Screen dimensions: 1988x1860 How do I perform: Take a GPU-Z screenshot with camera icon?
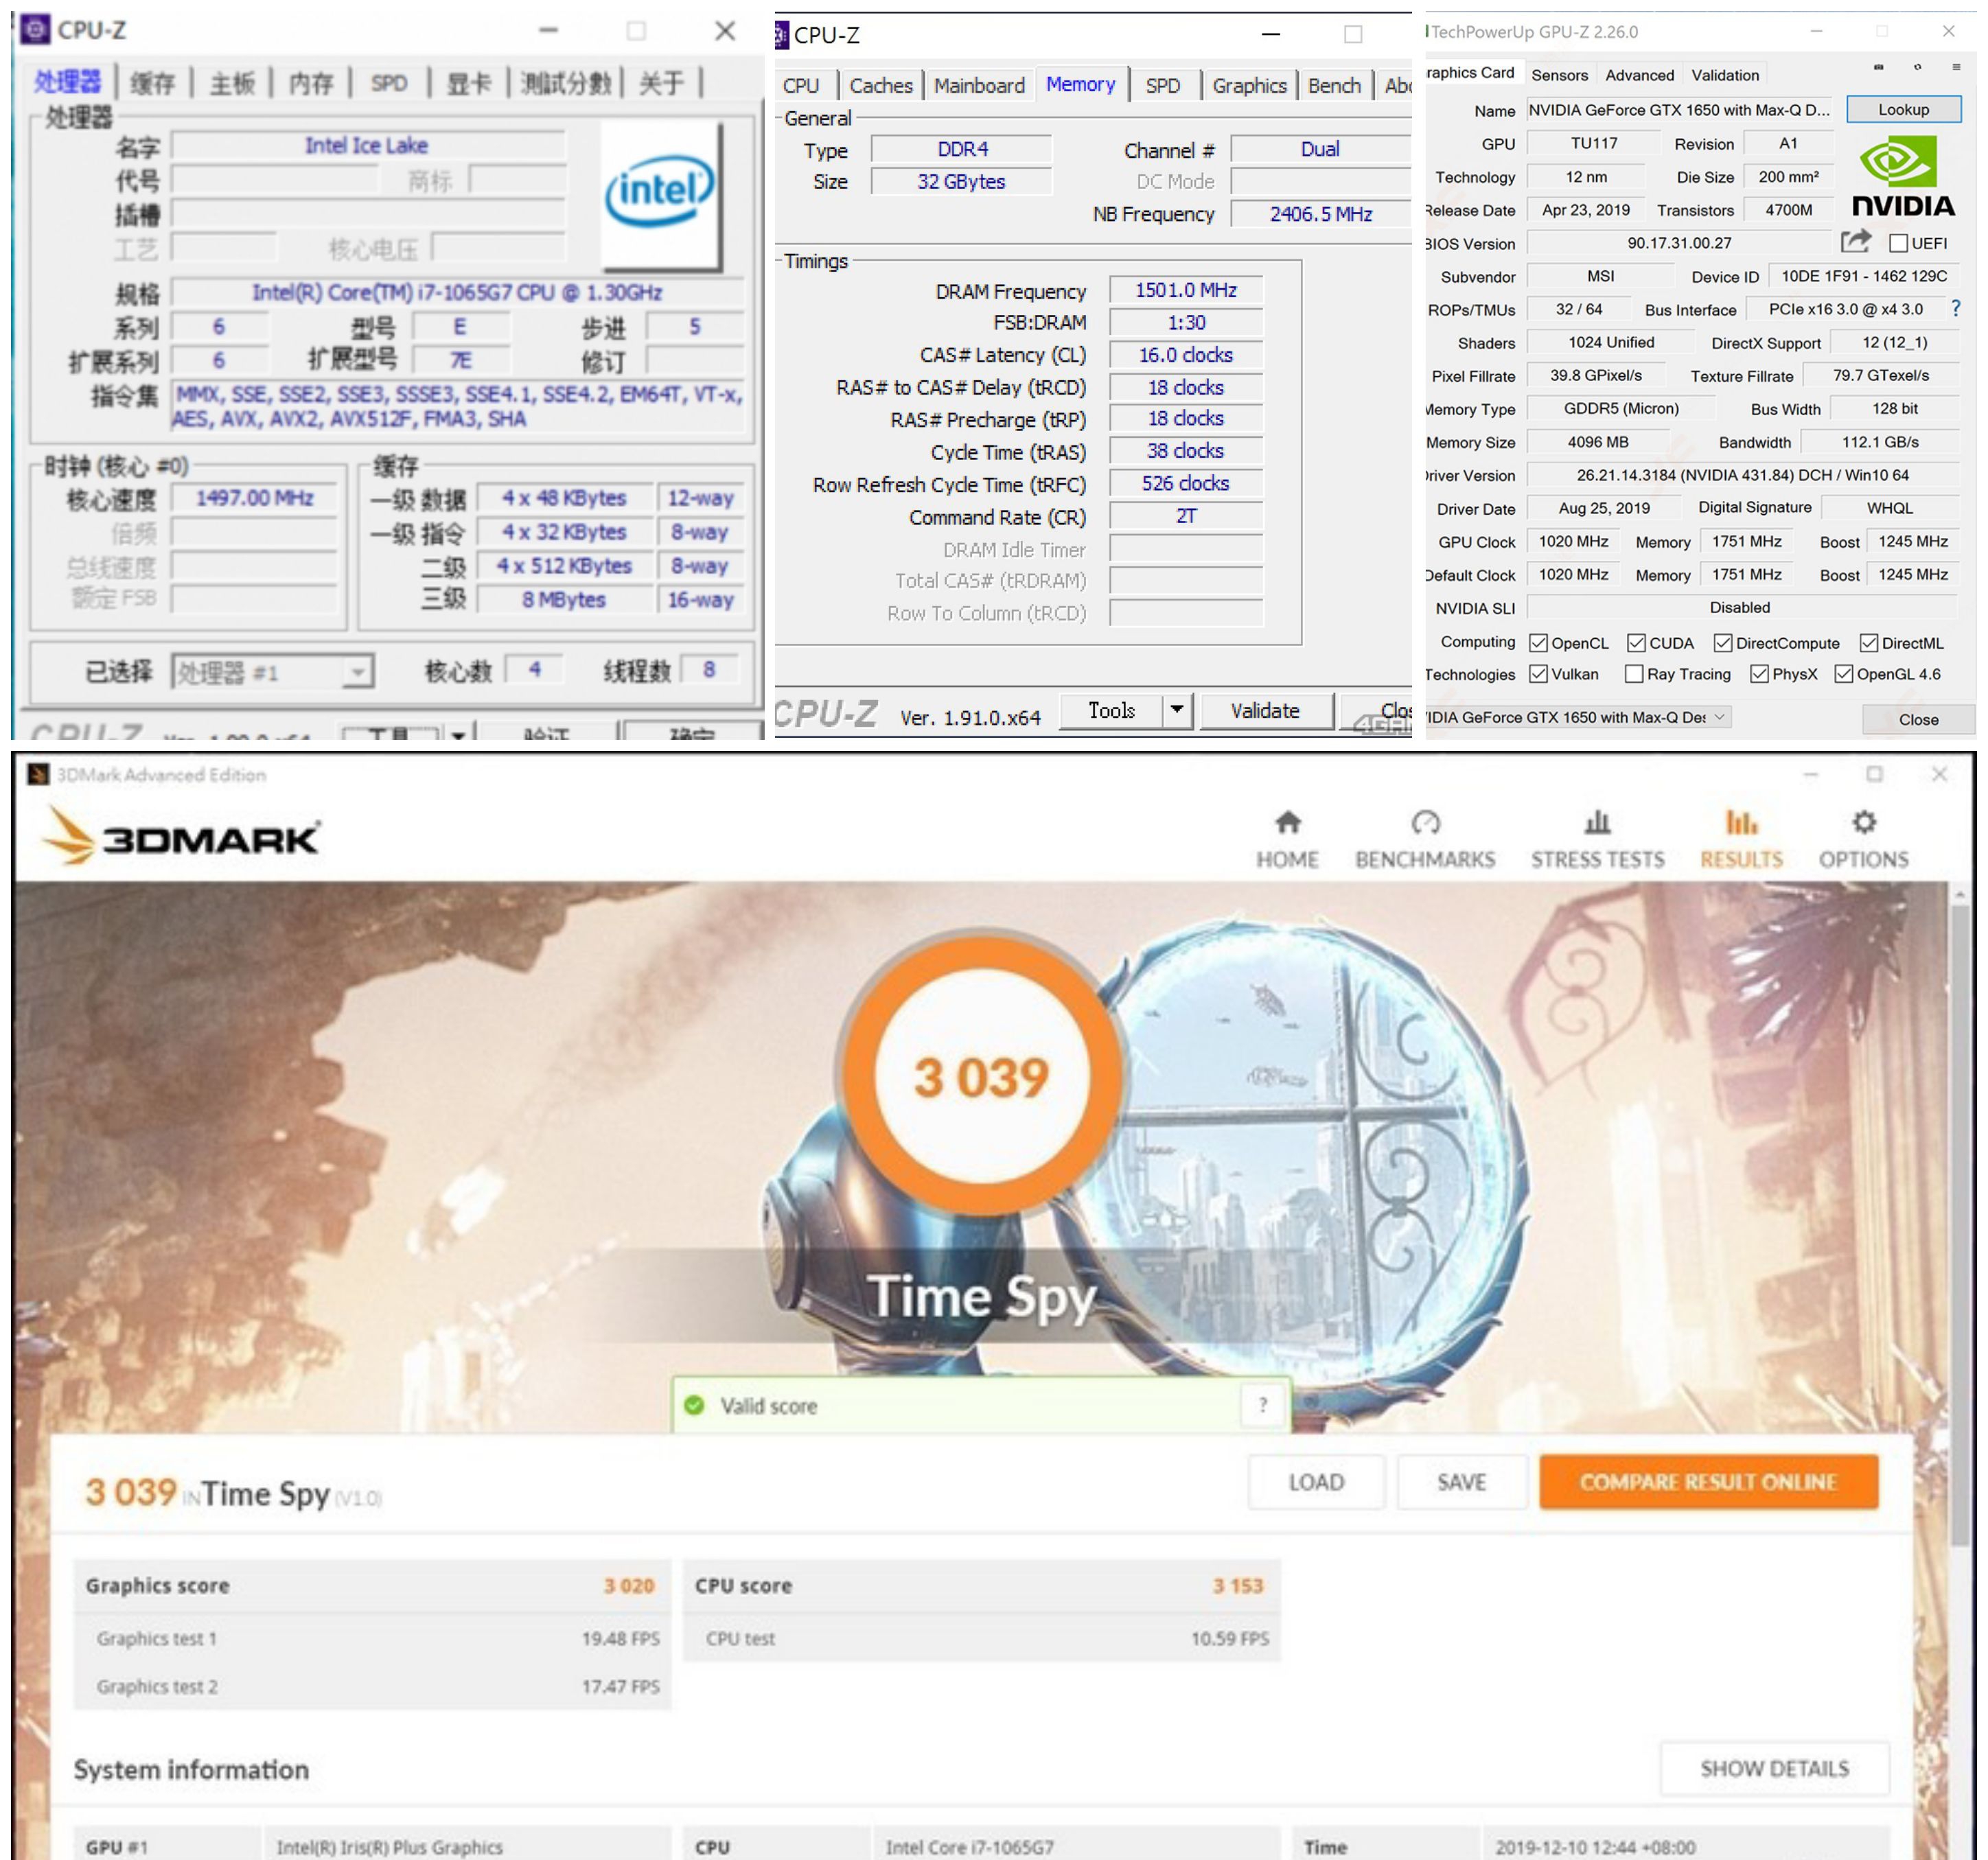point(1878,68)
